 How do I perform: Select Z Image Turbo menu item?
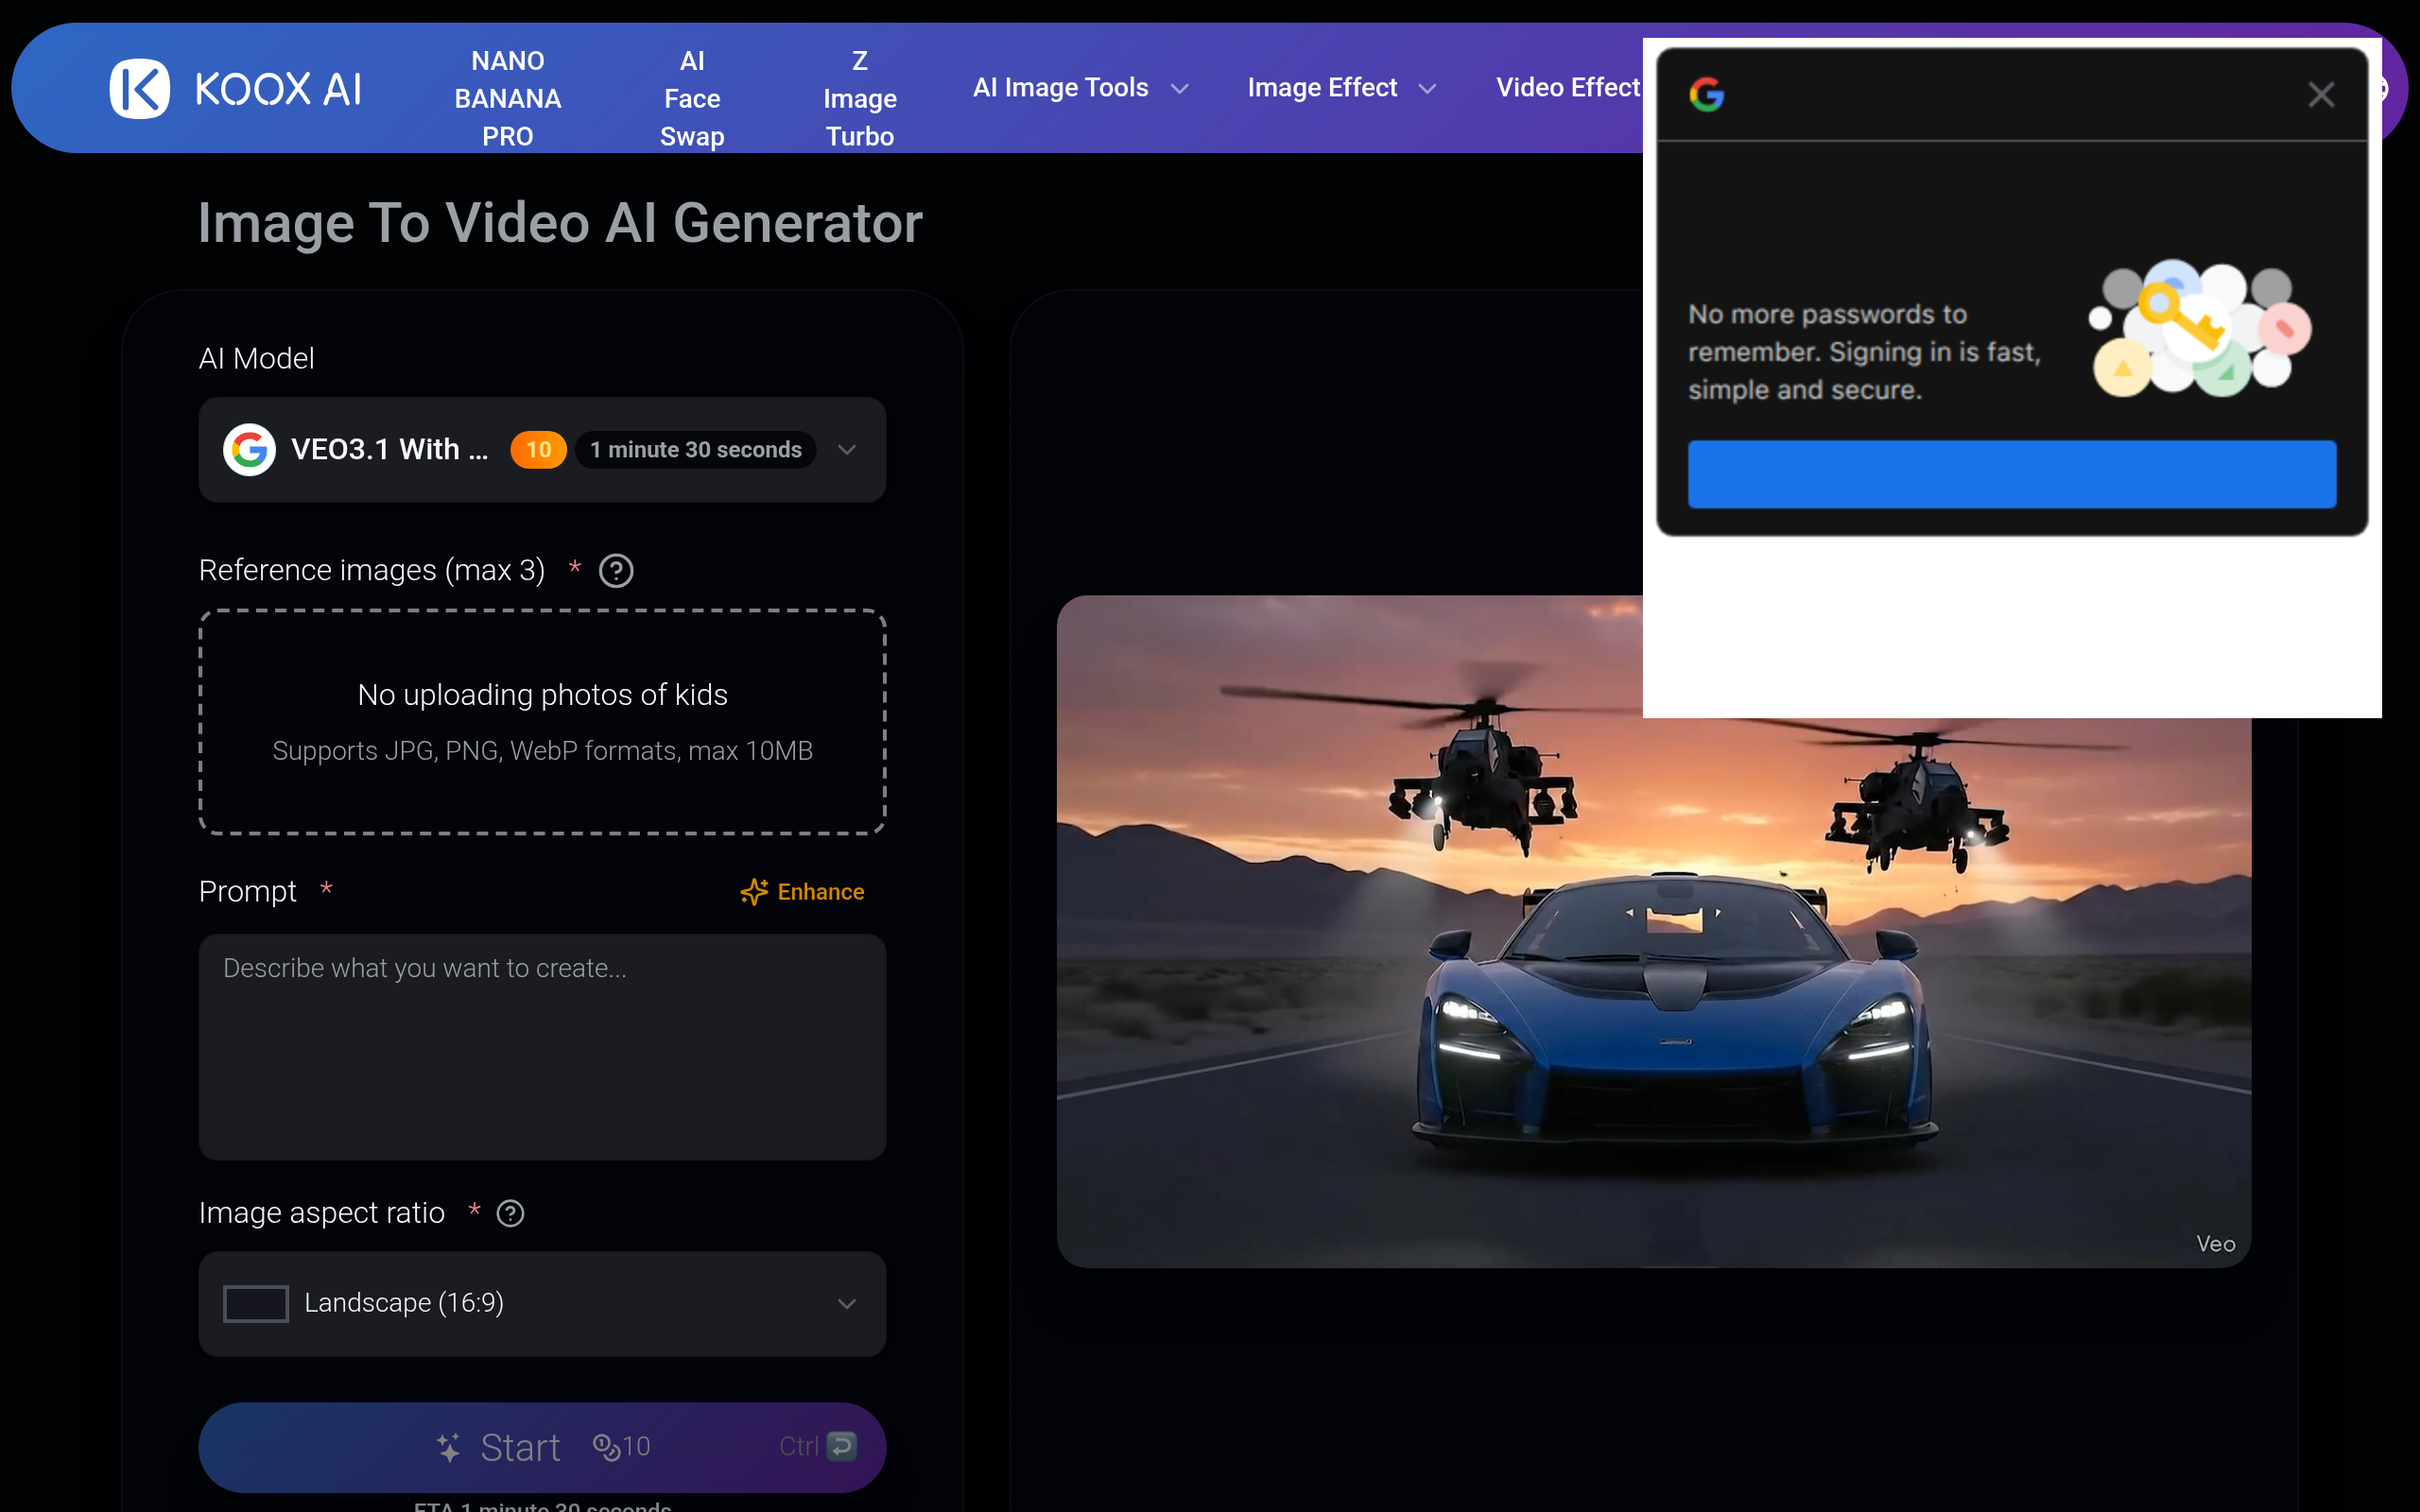tap(859, 98)
